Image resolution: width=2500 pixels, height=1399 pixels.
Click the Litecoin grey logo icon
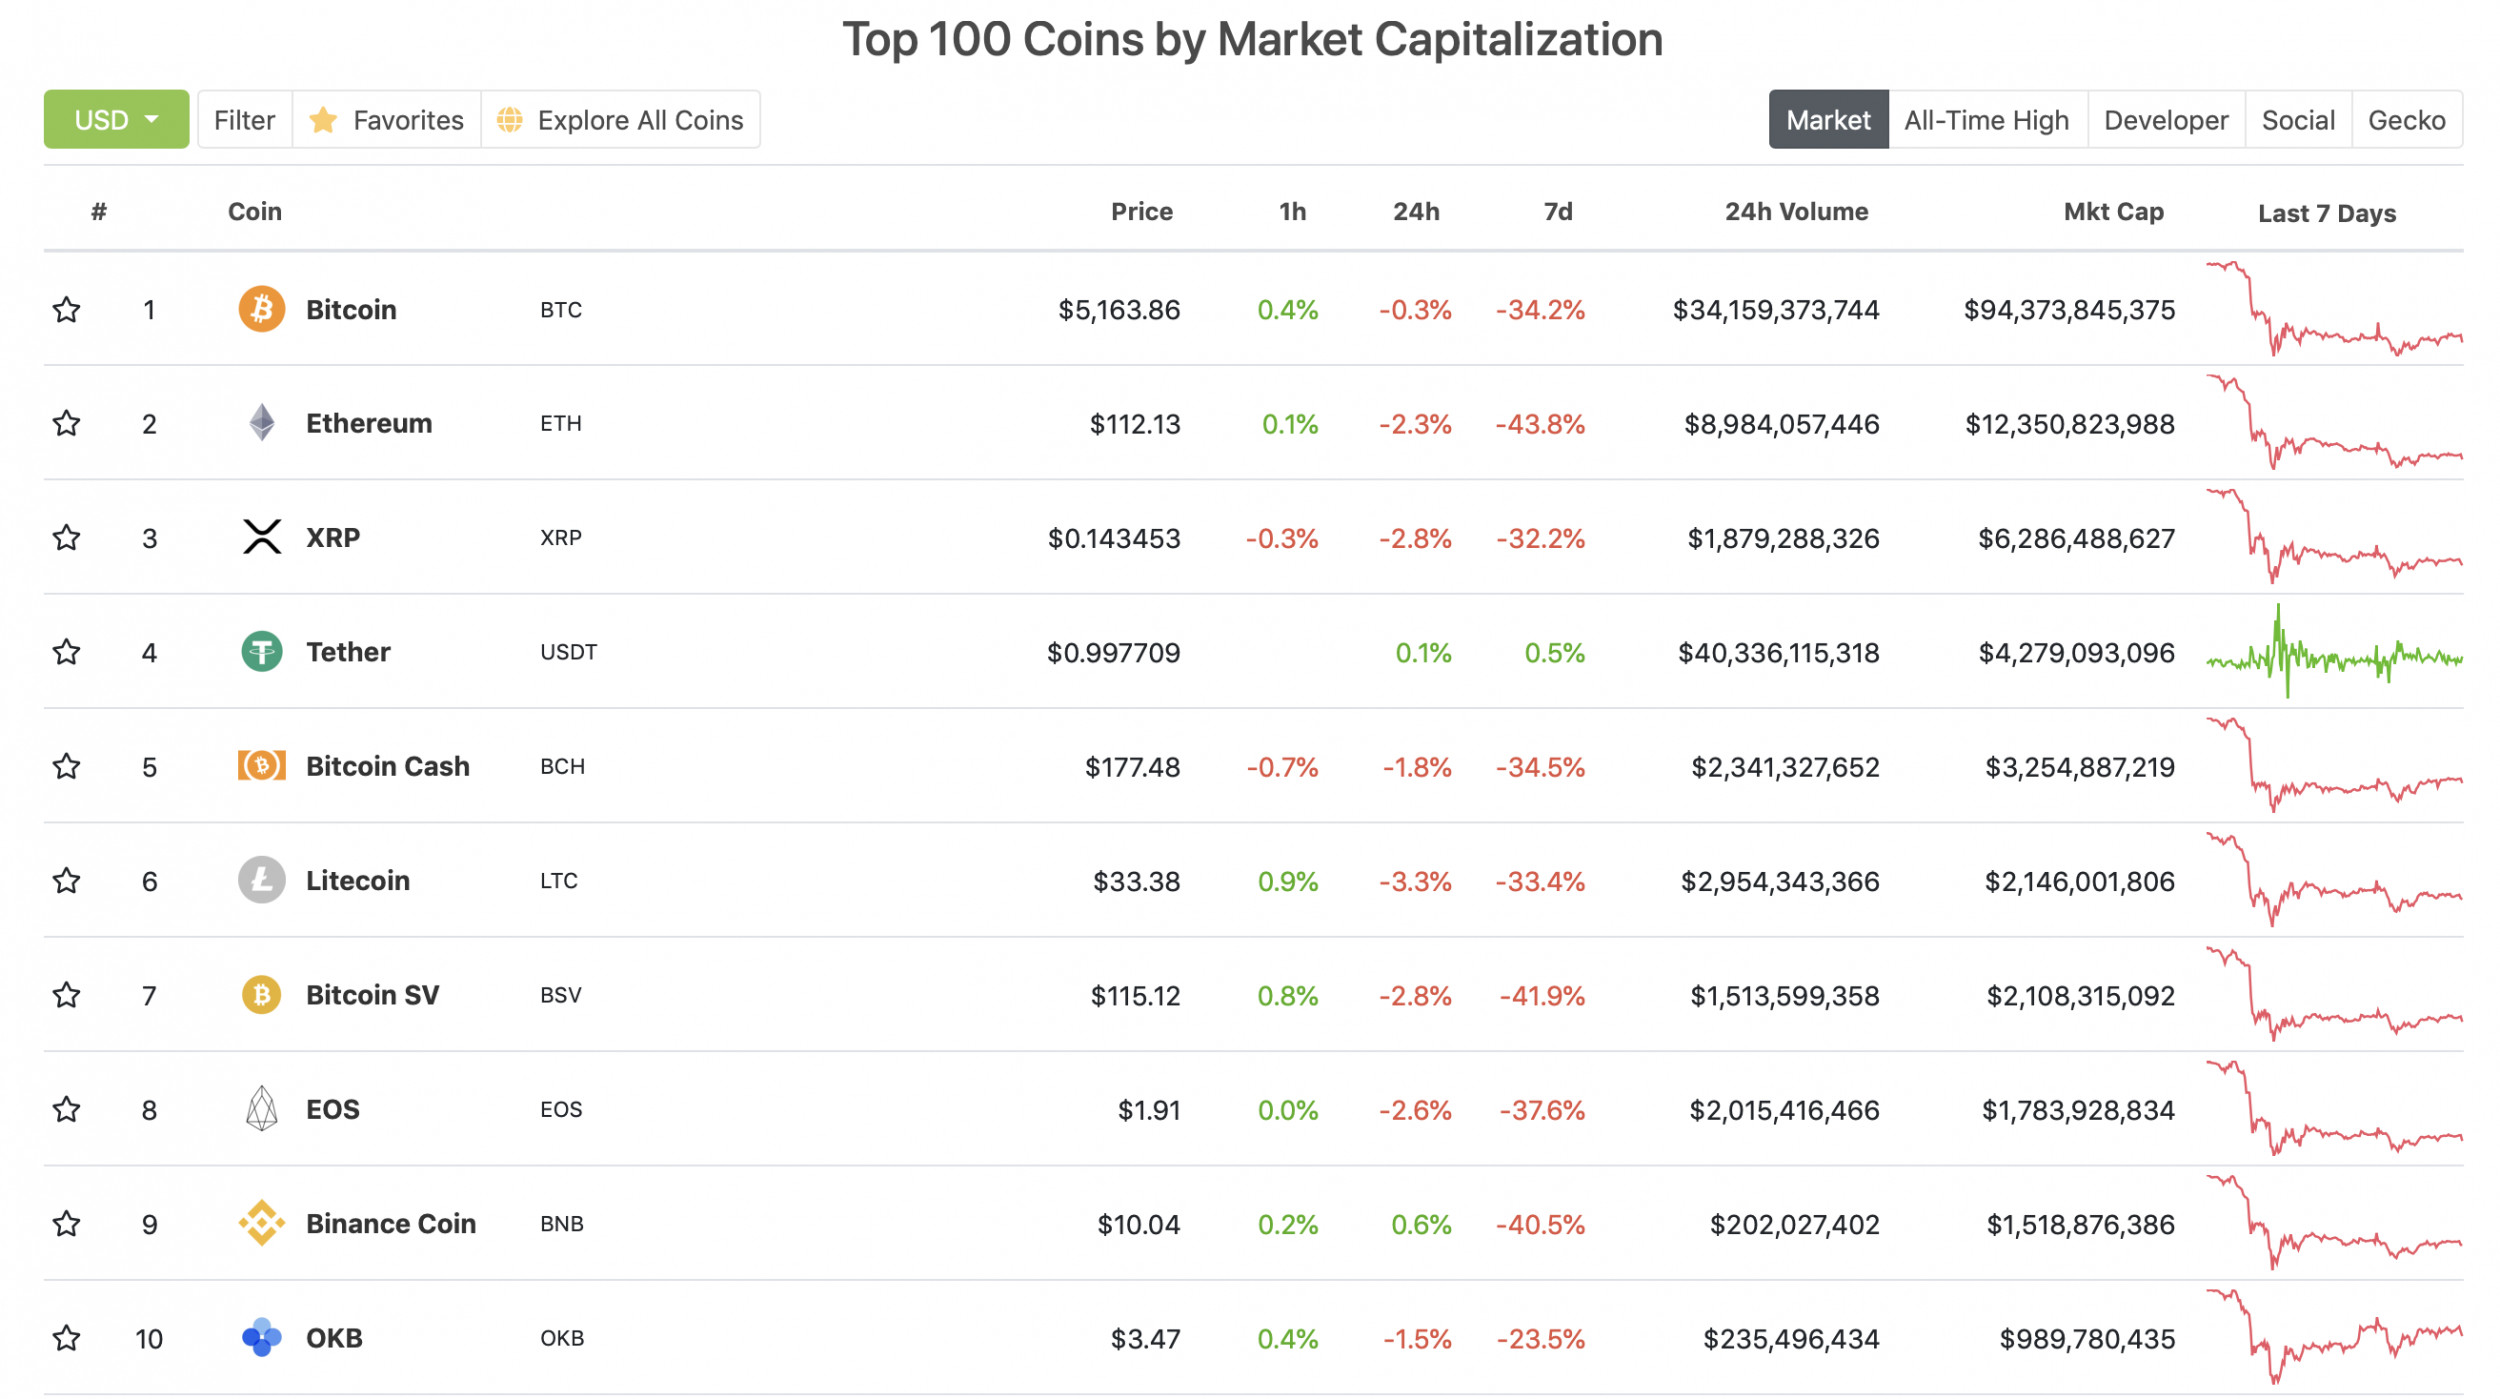point(261,880)
